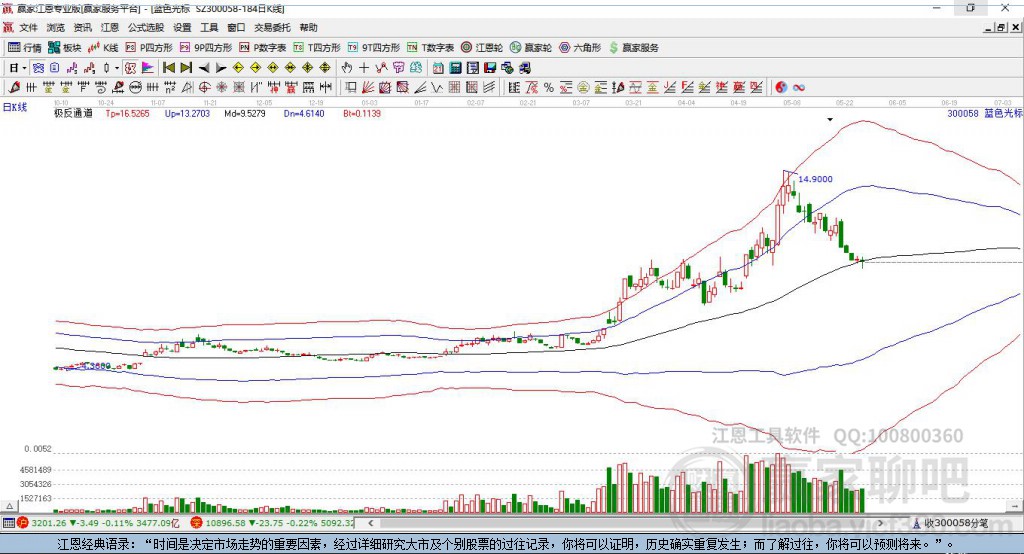Click the up triangle at volume panel left

9,506
